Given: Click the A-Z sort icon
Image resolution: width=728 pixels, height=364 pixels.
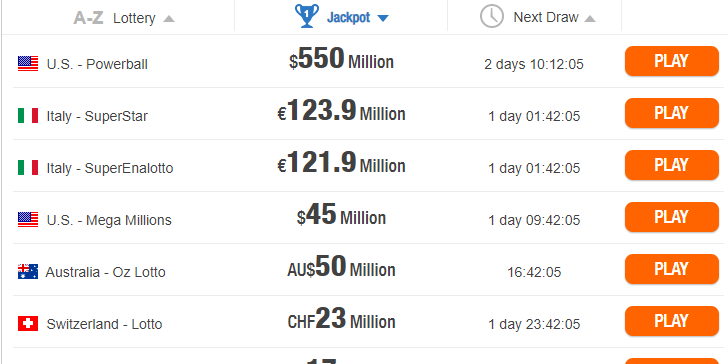Looking at the screenshot, I should 88,18.
